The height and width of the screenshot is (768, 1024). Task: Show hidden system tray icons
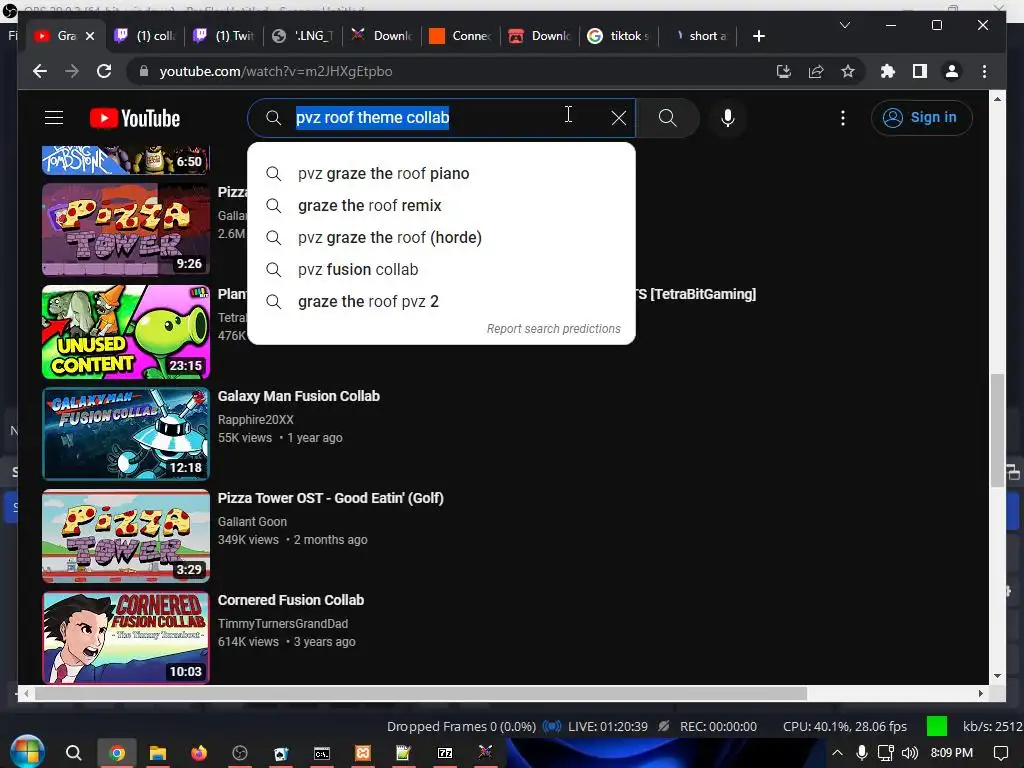[x=837, y=753]
